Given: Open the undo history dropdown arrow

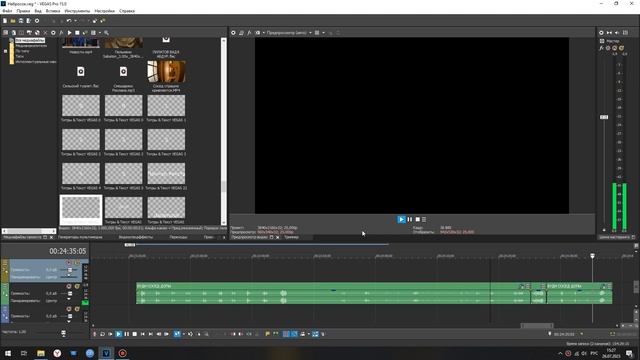Looking at the screenshot, I should point(75,21).
